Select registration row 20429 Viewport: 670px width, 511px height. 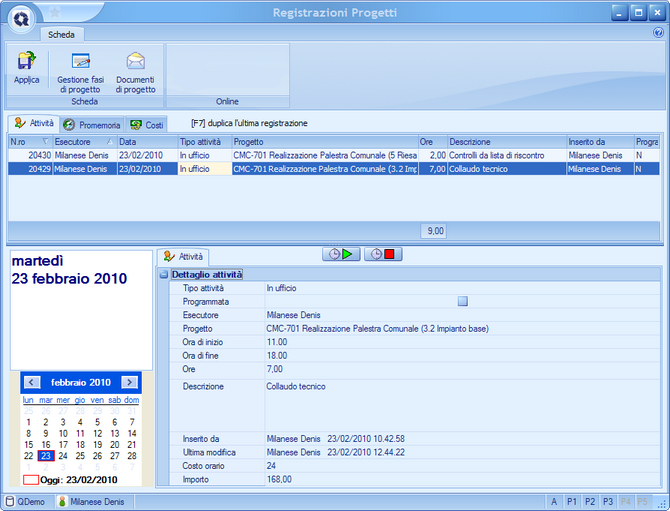(x=333, y=169)
